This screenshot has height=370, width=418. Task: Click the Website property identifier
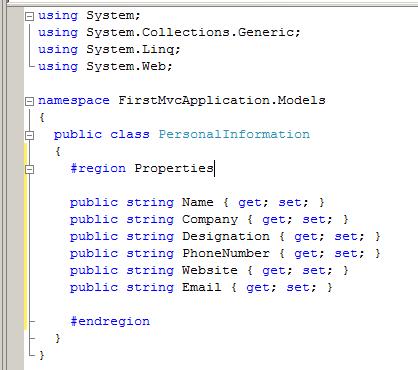coord(210,270)
